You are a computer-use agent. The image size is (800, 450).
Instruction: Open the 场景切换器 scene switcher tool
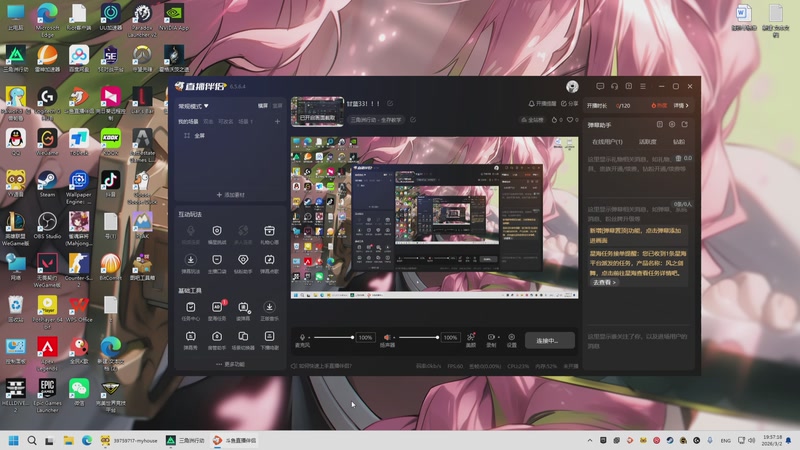tap(243, 340)
